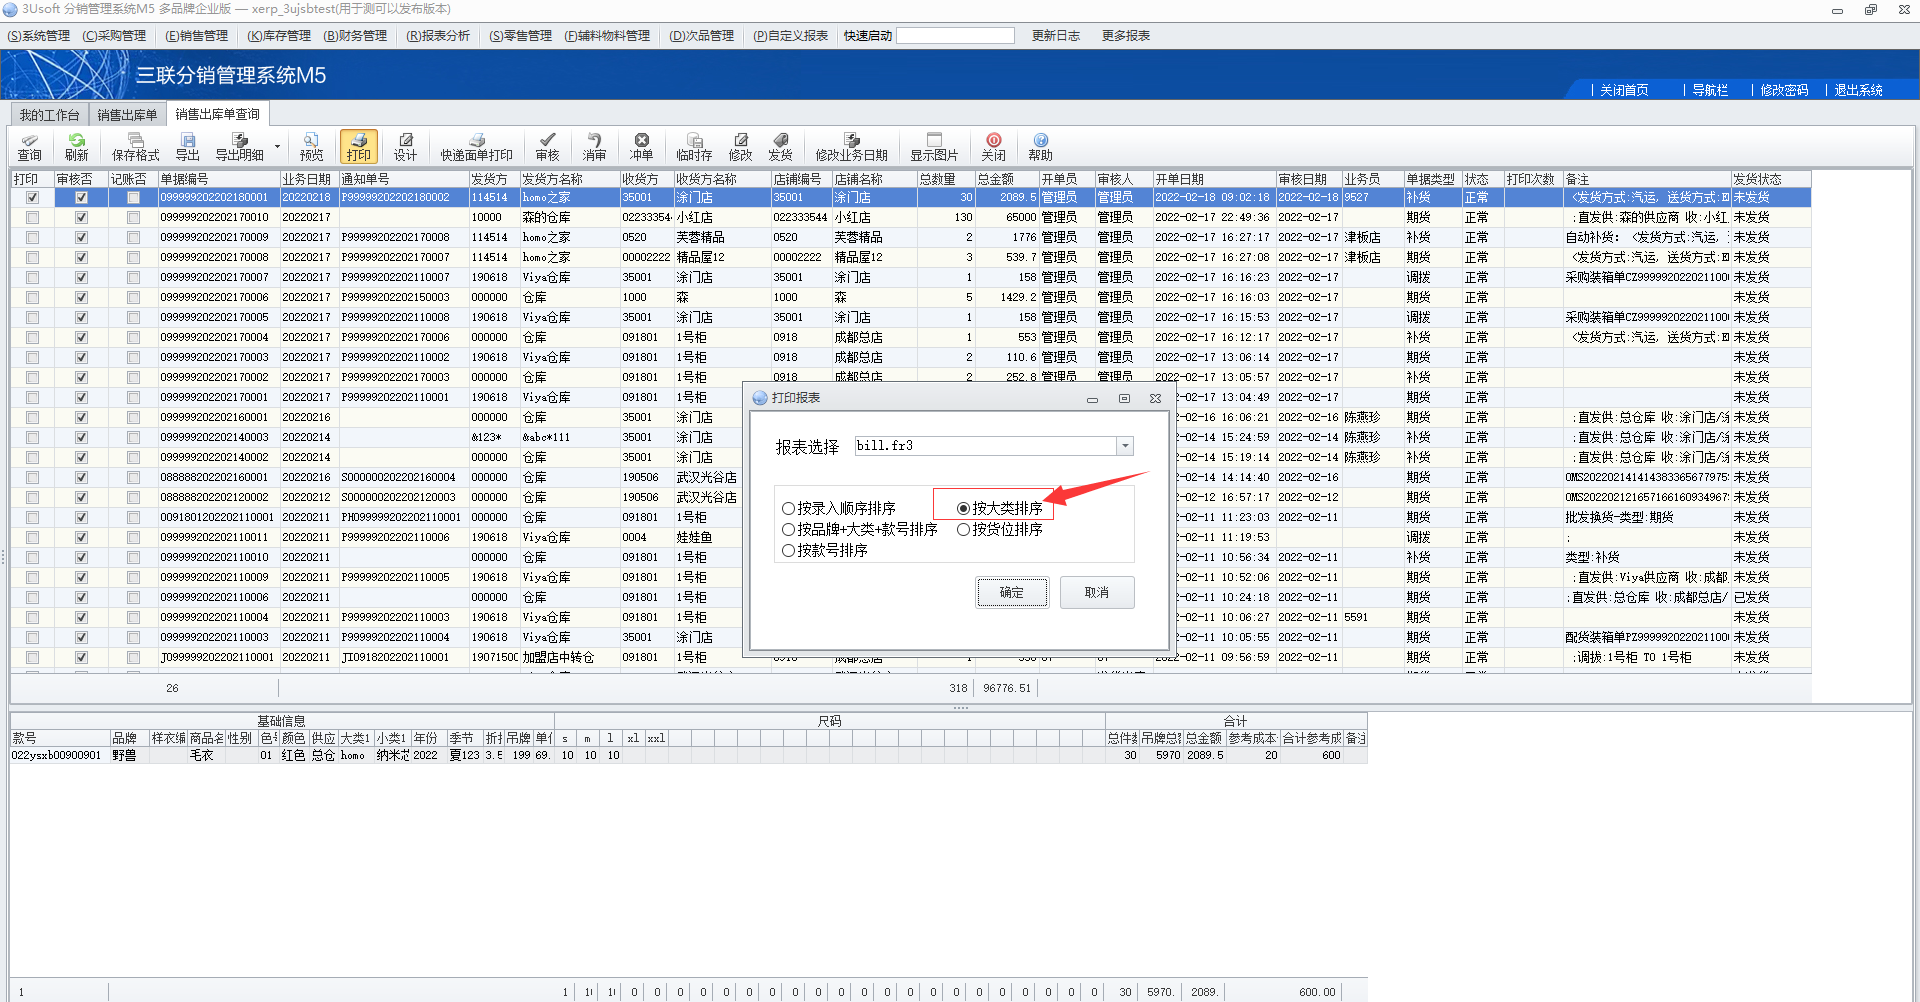Viewport: 1920px width, 1002px height.
Task: Click the 总金额 column header
Action: pyautogui.click(x=1006, y=179)
